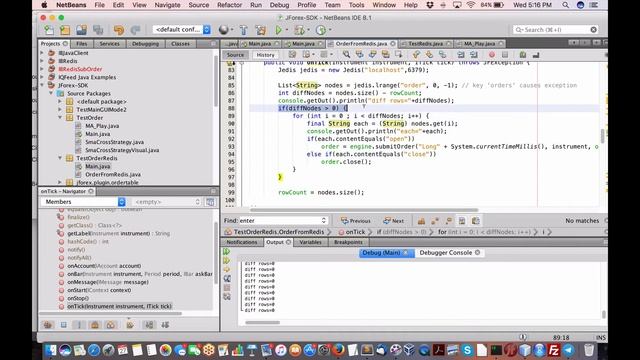The image size is (640, 360).
Task: Click TestOrderRedis.OrderFromRedis breadcrumb
Action: 275,232
